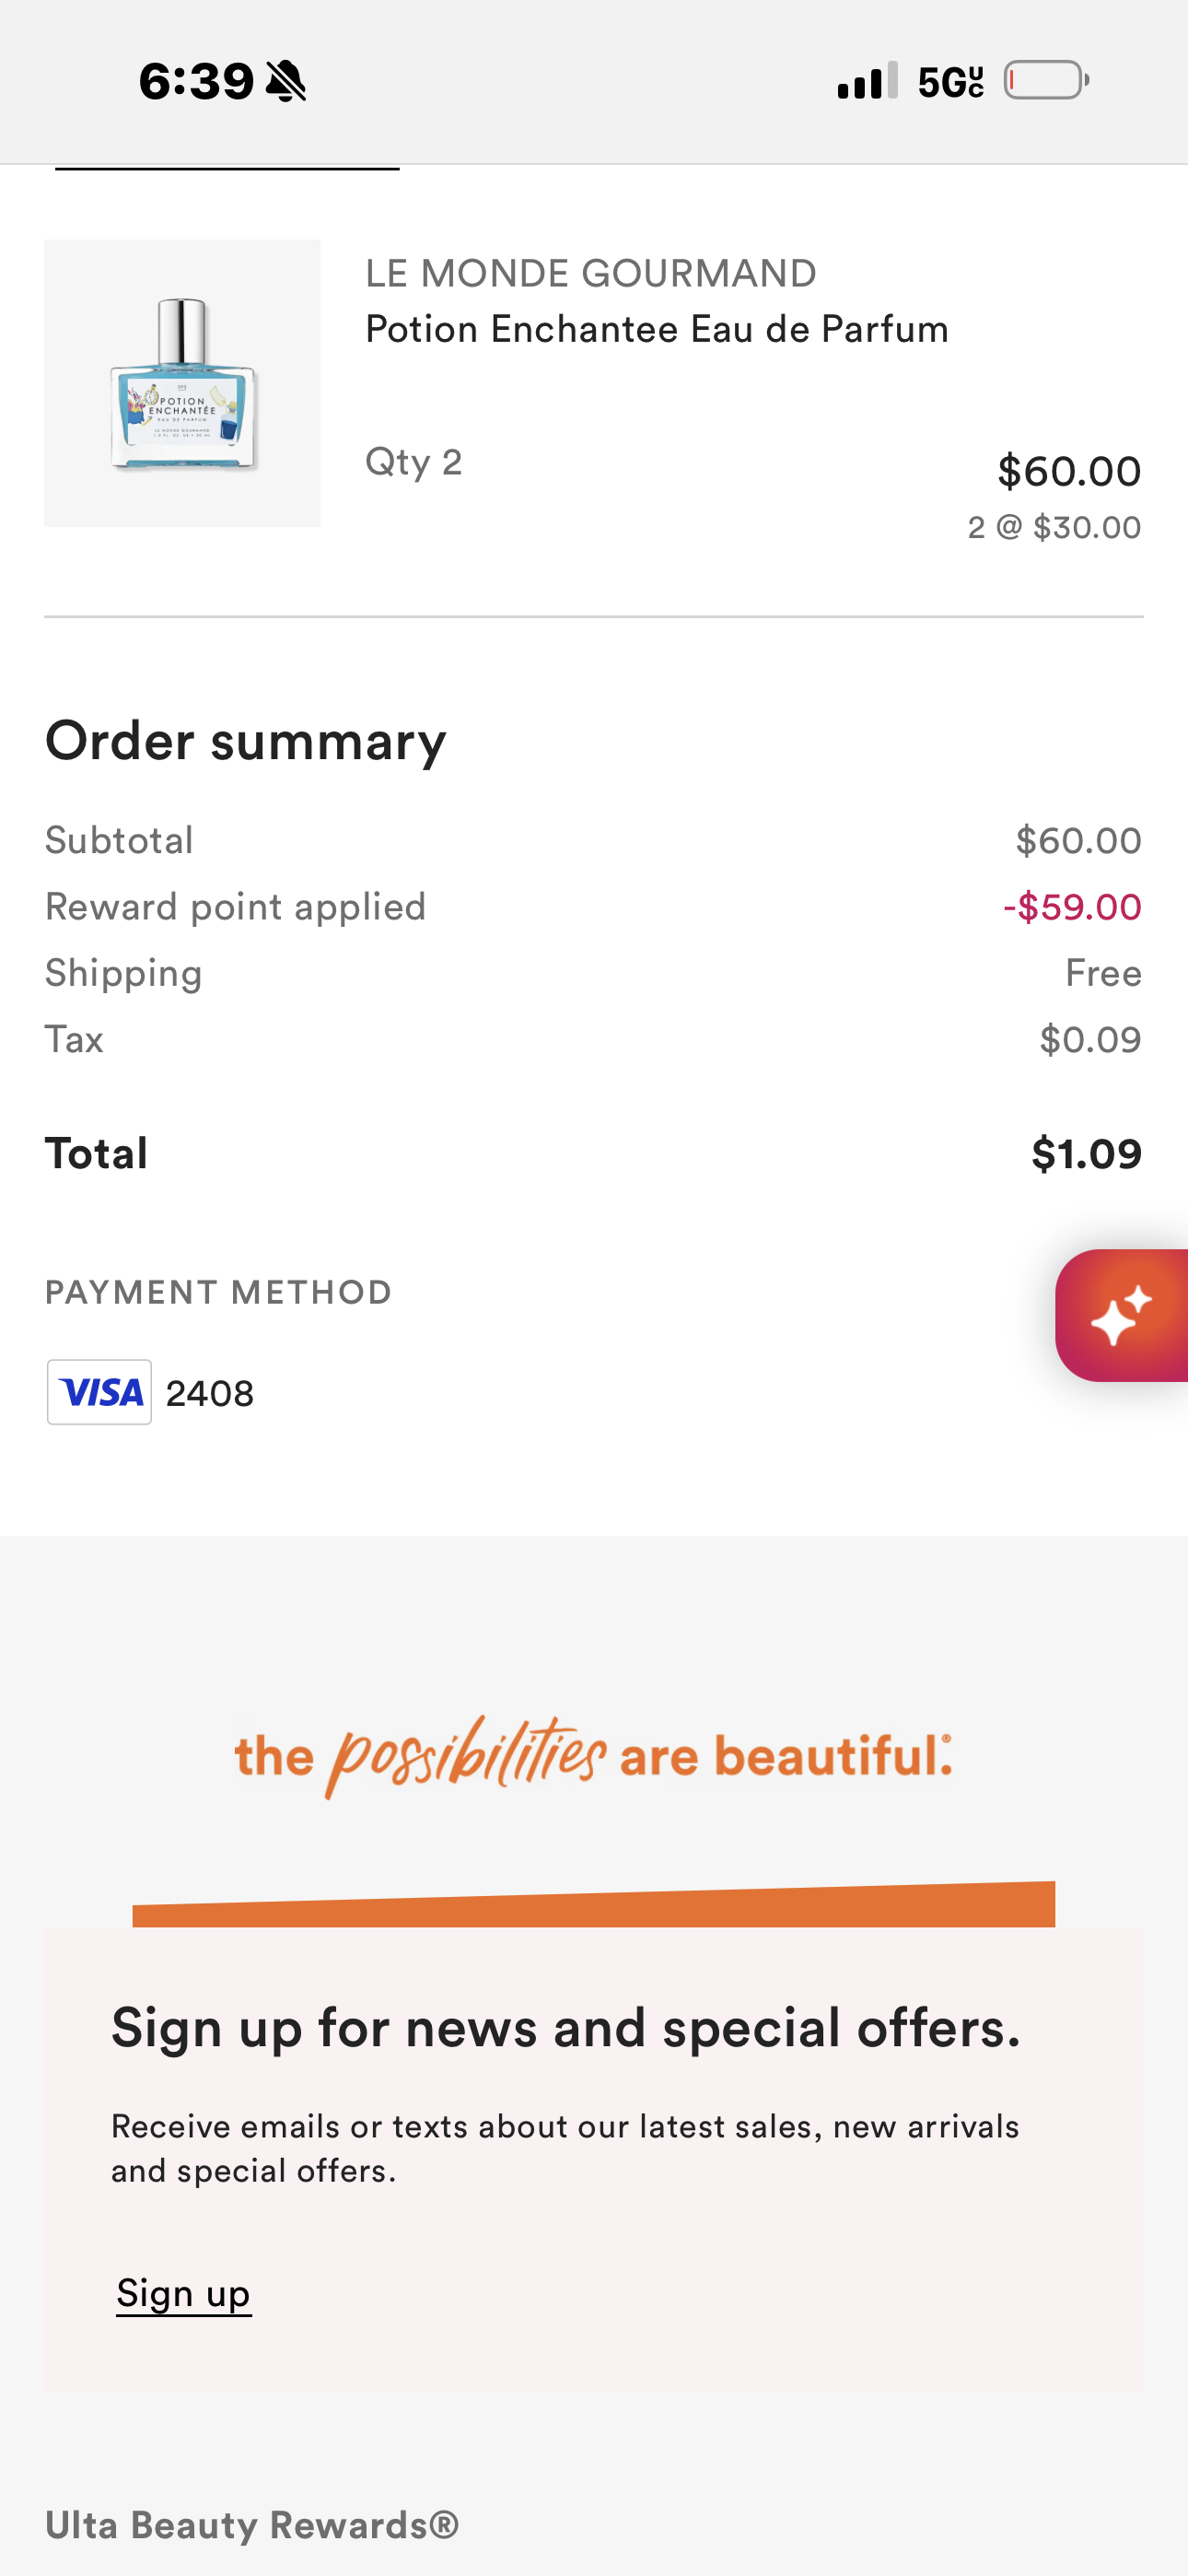1188x2576 pixels.
Task: Tap the Visa card logo
Action: coord(99,1391)
